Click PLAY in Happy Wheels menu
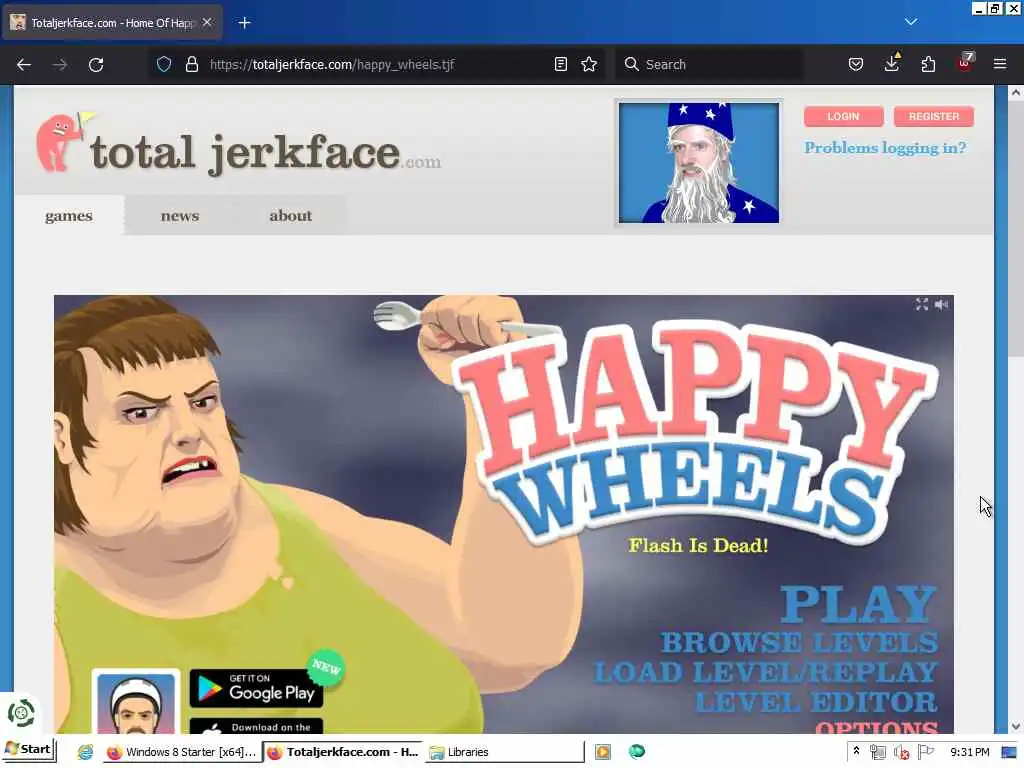Image resolution: width=1024 pixels, height=768 pixels. pos(859,604)
